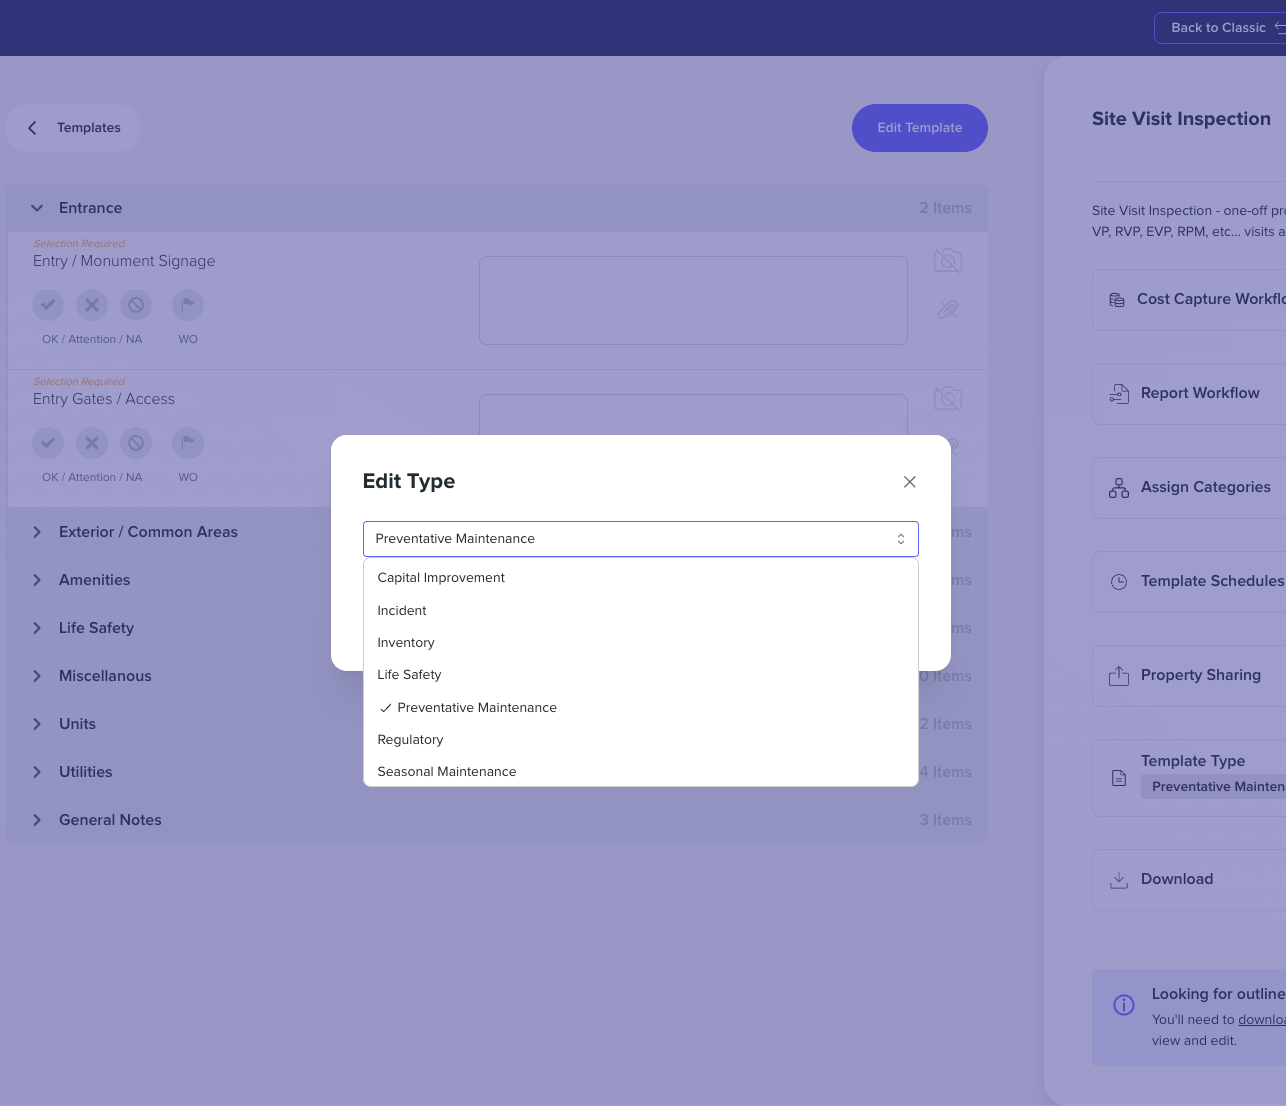Click the Edit Template button
The image size is (1286, 1106).
pos(920,128)
